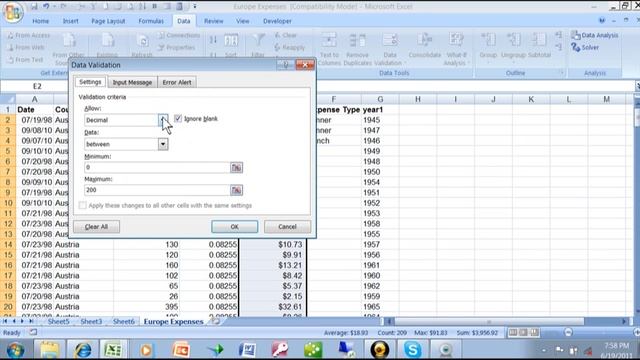Click the Office button logo
The height and width of the screenshot is (360, 640).
coord(12,11)
